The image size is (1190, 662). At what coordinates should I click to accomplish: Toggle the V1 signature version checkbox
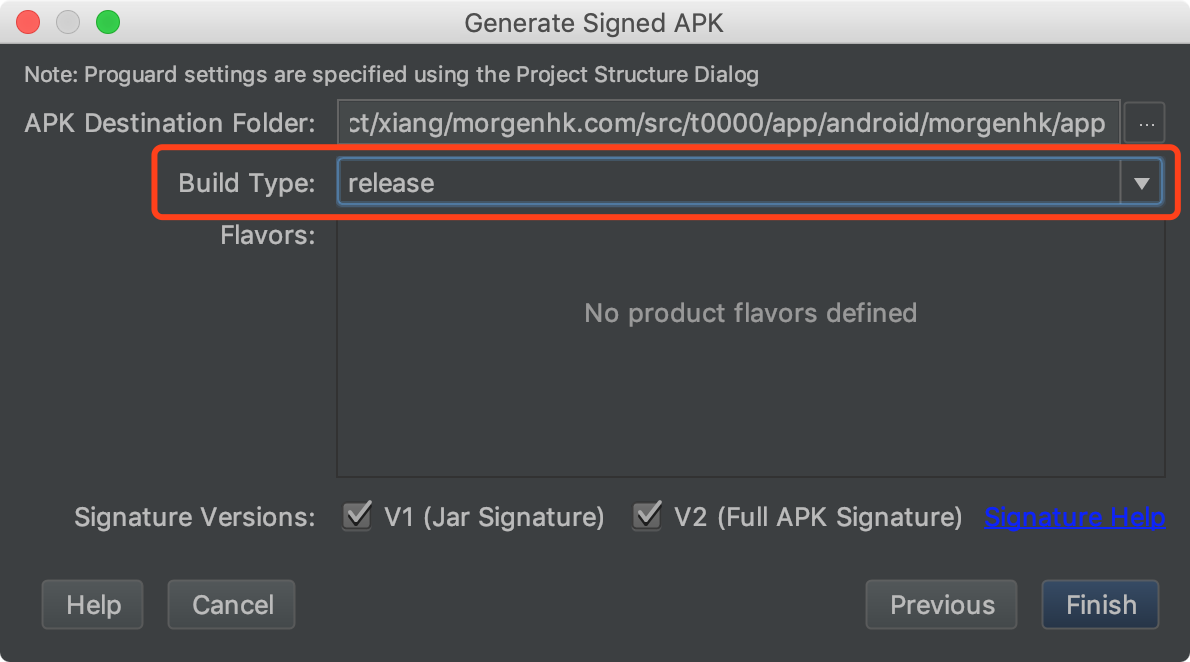356,516
